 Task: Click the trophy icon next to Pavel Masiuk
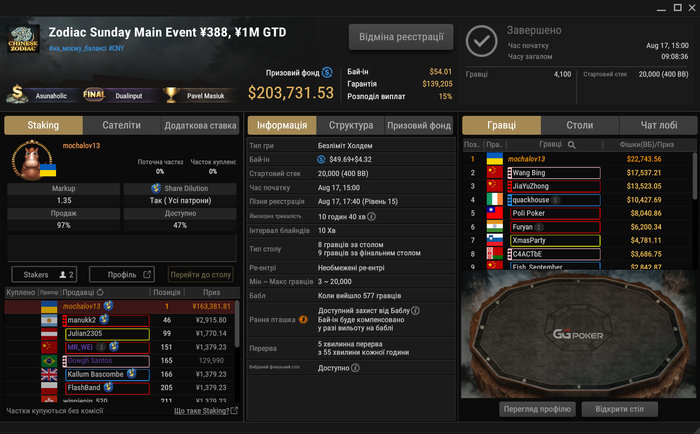[x=171, y=95]
